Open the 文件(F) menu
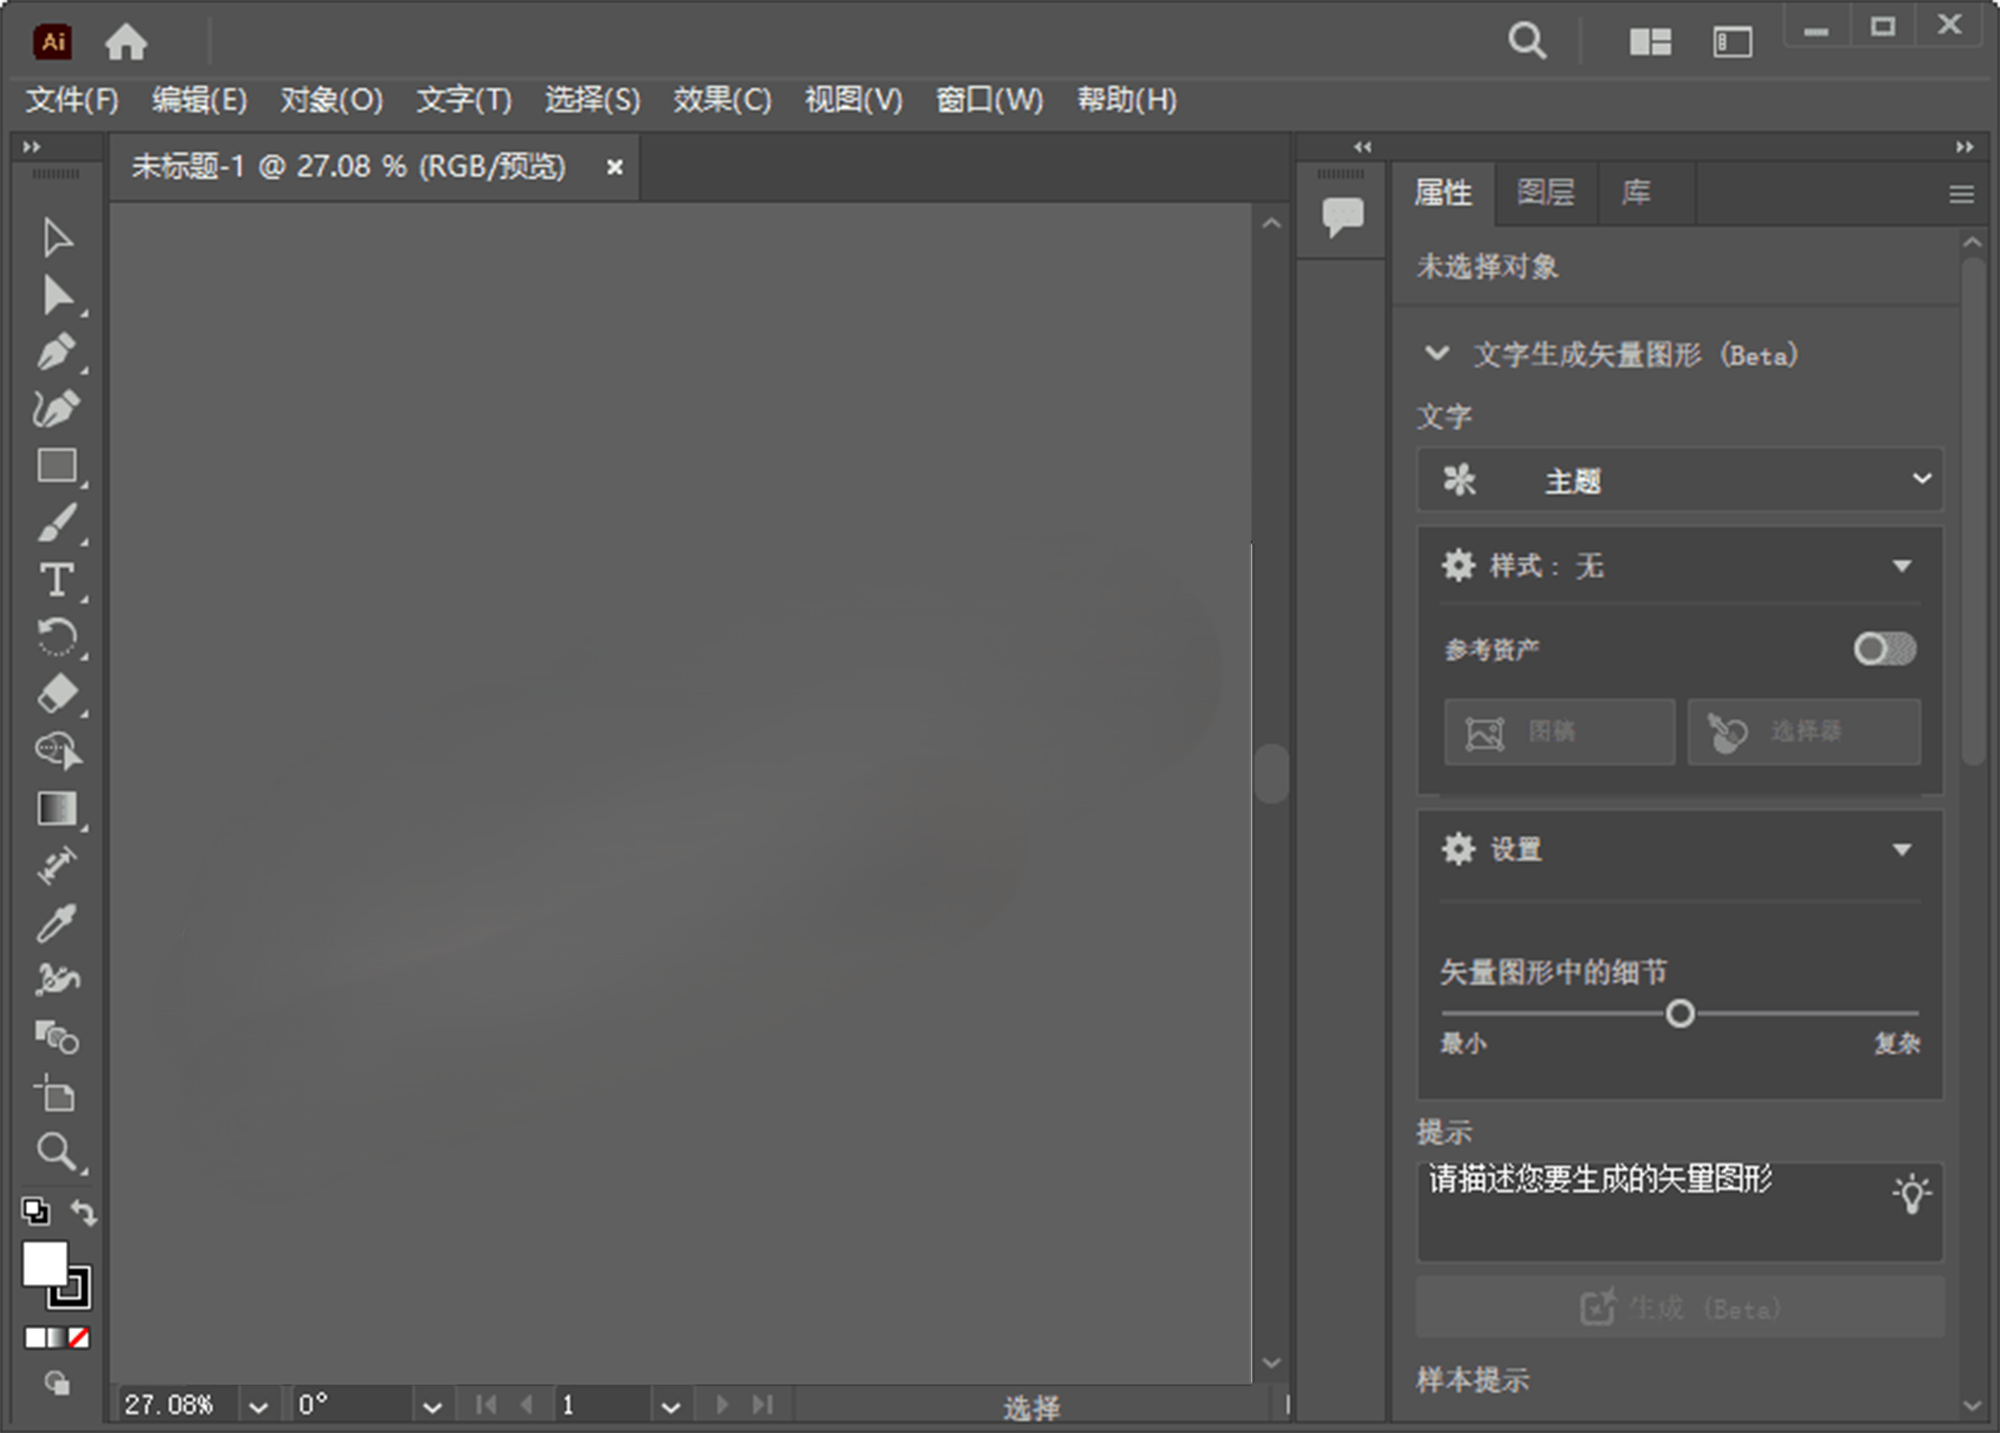Viewport: 2000px width, 1433px height. pyautogui.click(x=72, y=100)
